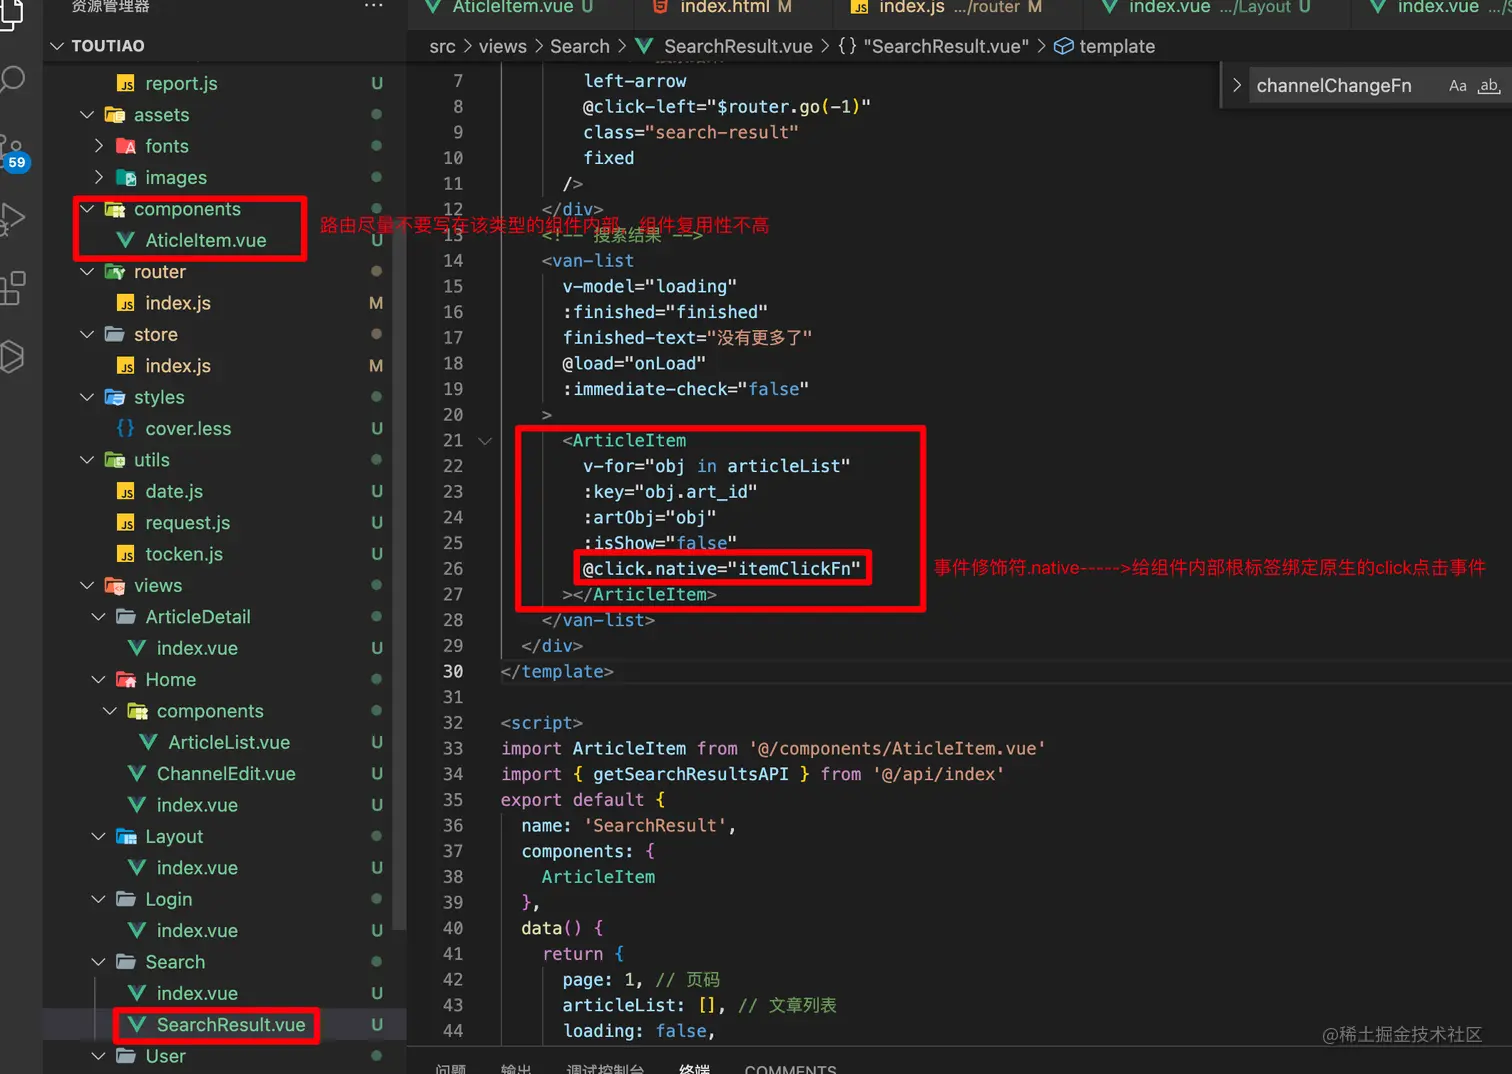Screen dimensions: 1512x1074
Task: Collapse the Layout folder
Action: pos(98,837)
